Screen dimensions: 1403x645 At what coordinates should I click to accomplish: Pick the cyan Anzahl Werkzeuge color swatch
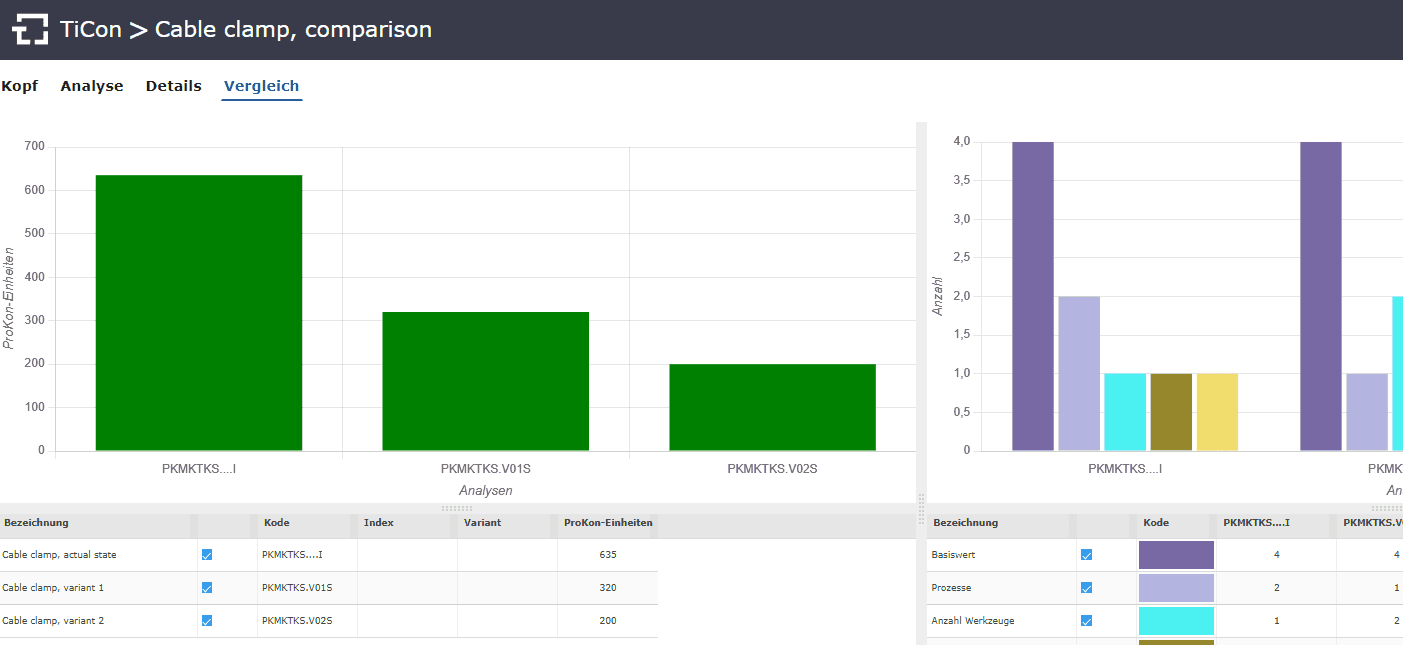click(x=1176, y=621)
